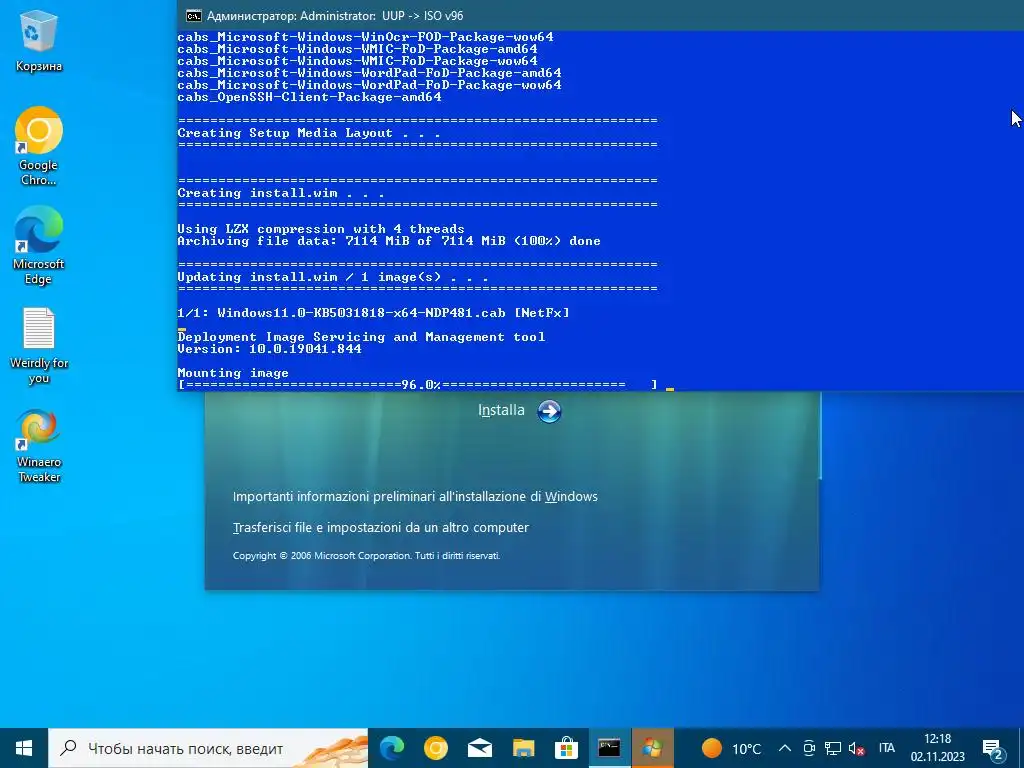Open the Mail app from the taskbar

click(479, 748)
